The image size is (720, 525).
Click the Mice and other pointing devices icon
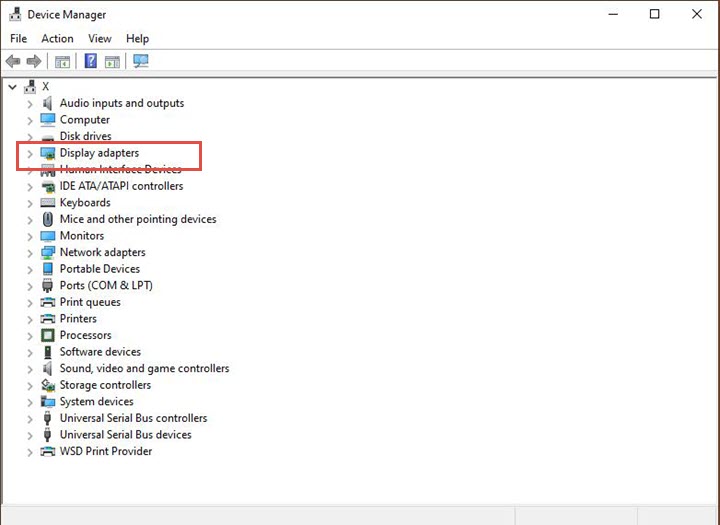click(48, 219)
